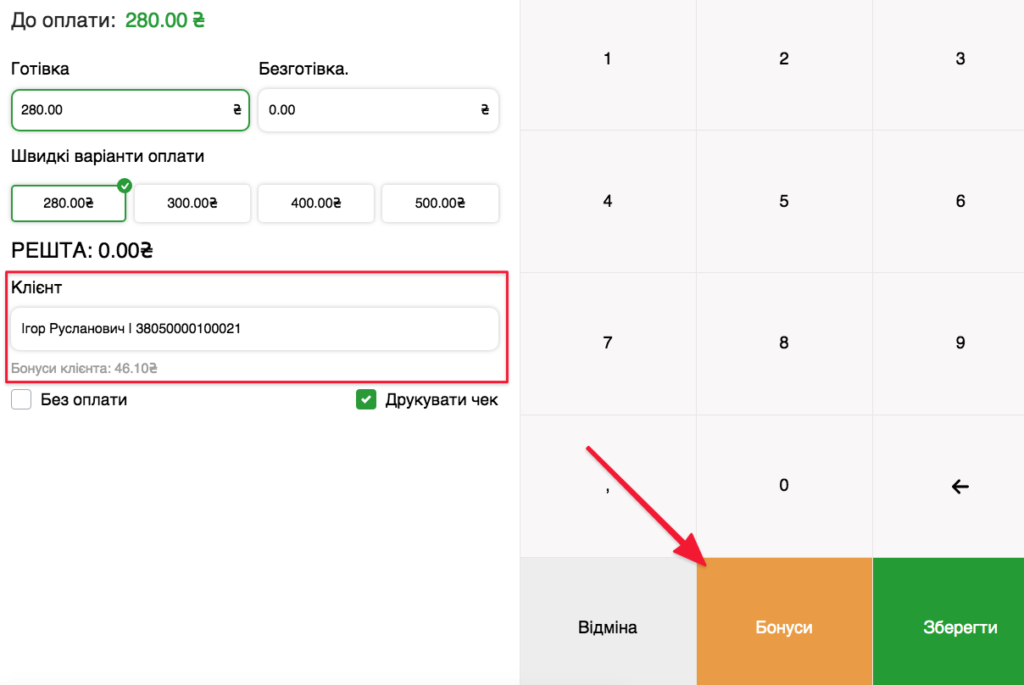
Task: Uncheck the 'Друкувати чек' checkbox
Action: (x=366, y=400)
